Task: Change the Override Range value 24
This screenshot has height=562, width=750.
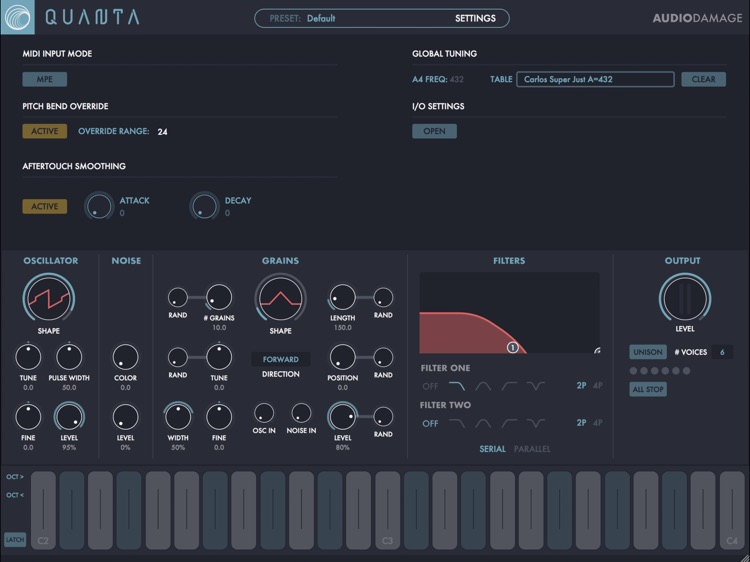Action: click(x=162, y=132)
